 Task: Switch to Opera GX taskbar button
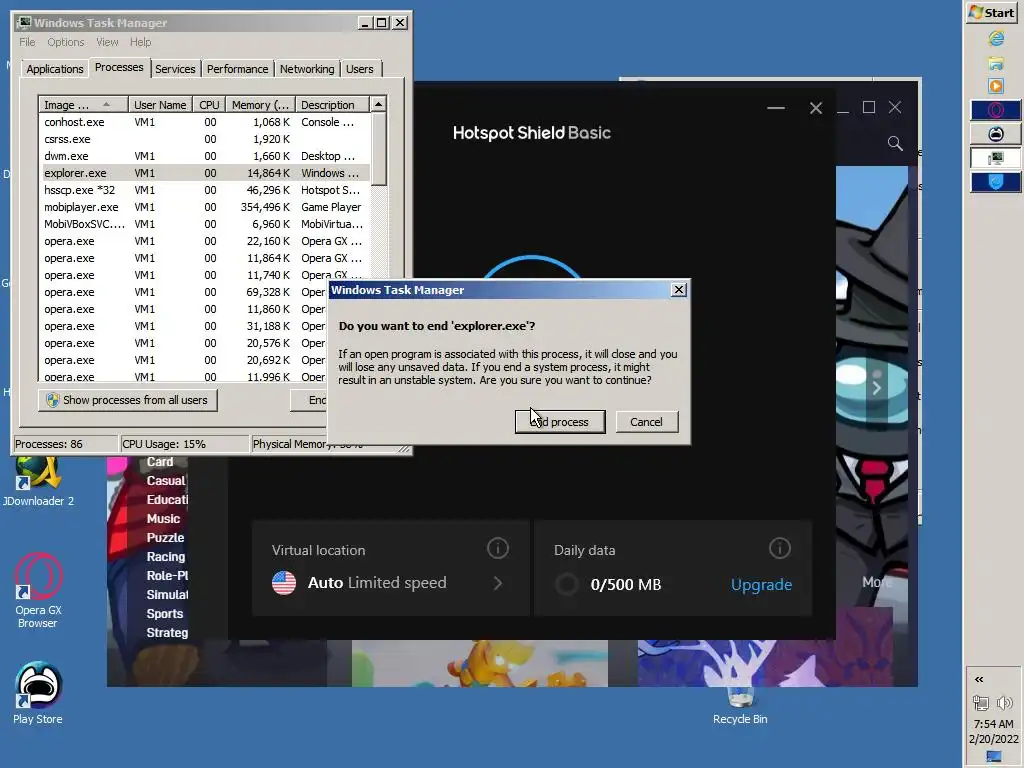[995, 110]
